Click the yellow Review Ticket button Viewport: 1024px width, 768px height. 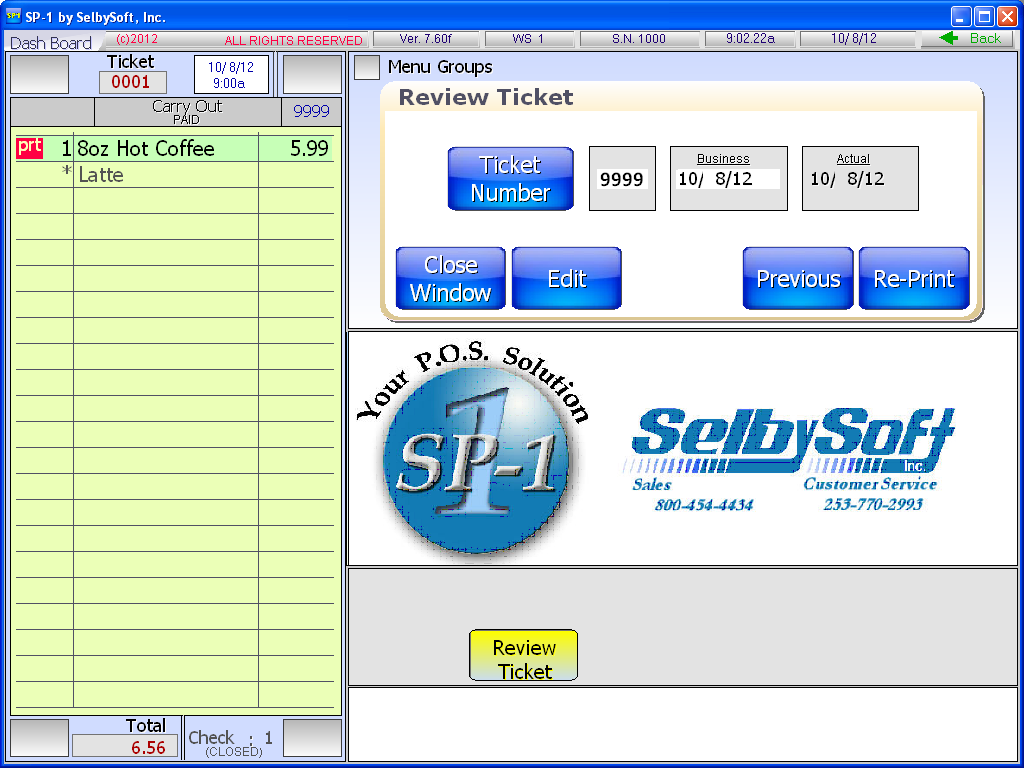coord(524,655)
